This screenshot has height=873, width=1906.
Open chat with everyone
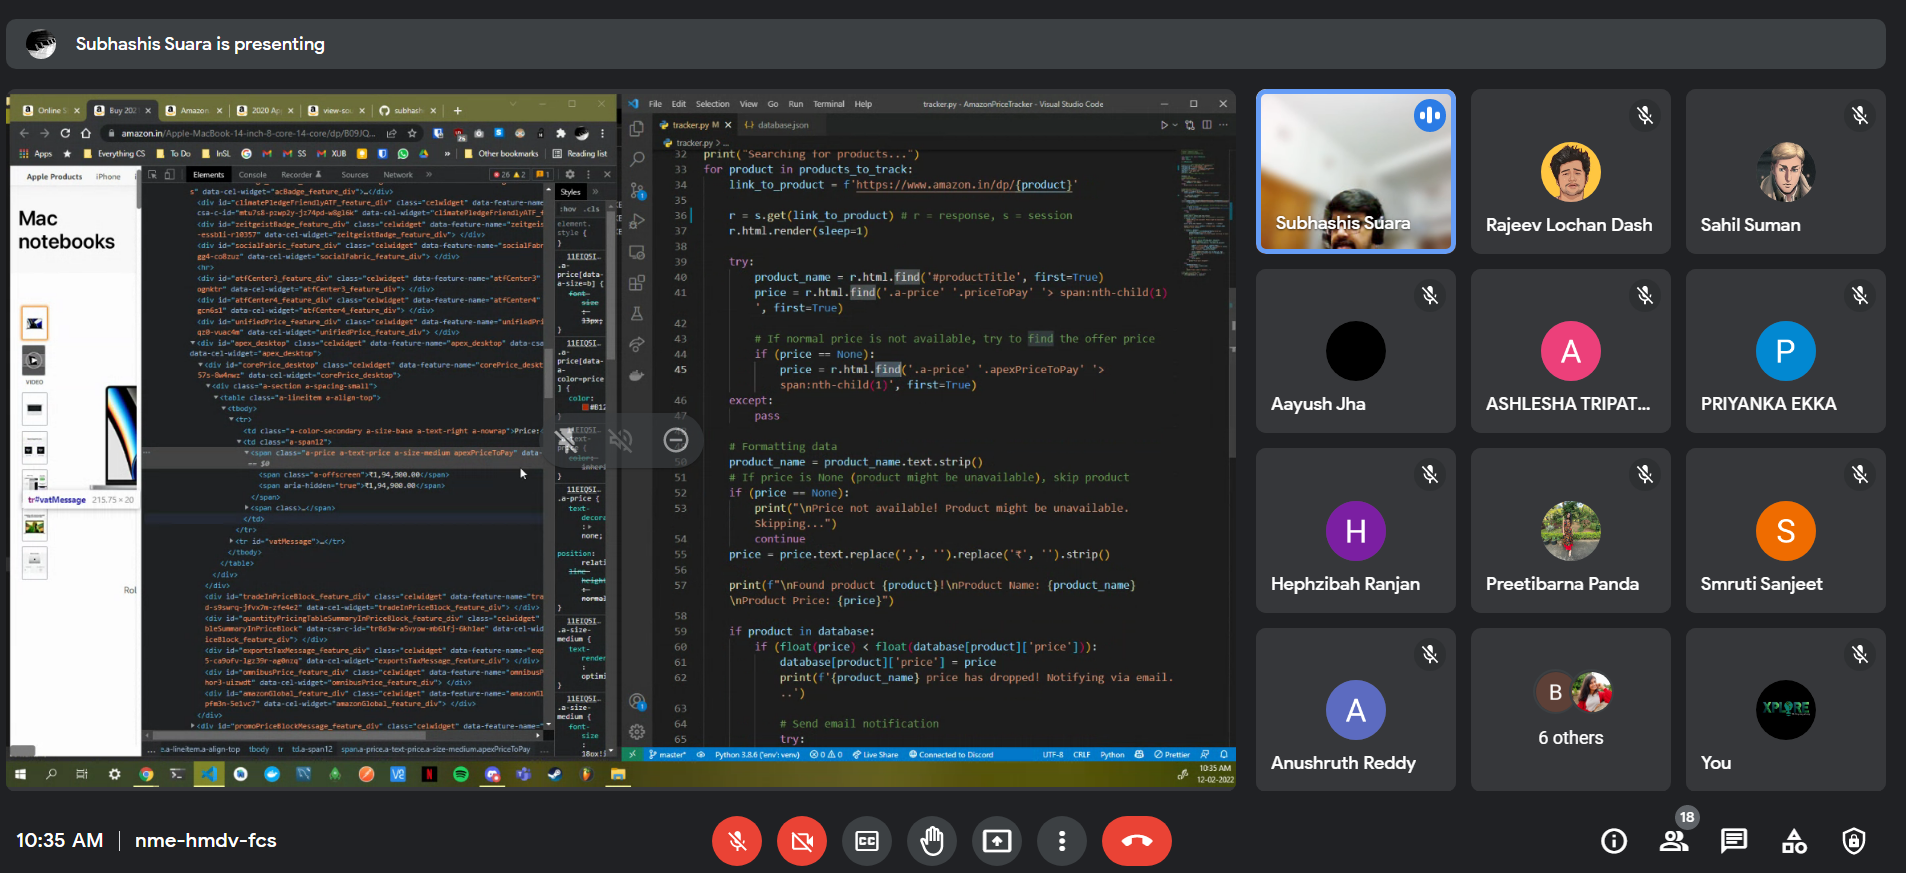(1734, 841)
